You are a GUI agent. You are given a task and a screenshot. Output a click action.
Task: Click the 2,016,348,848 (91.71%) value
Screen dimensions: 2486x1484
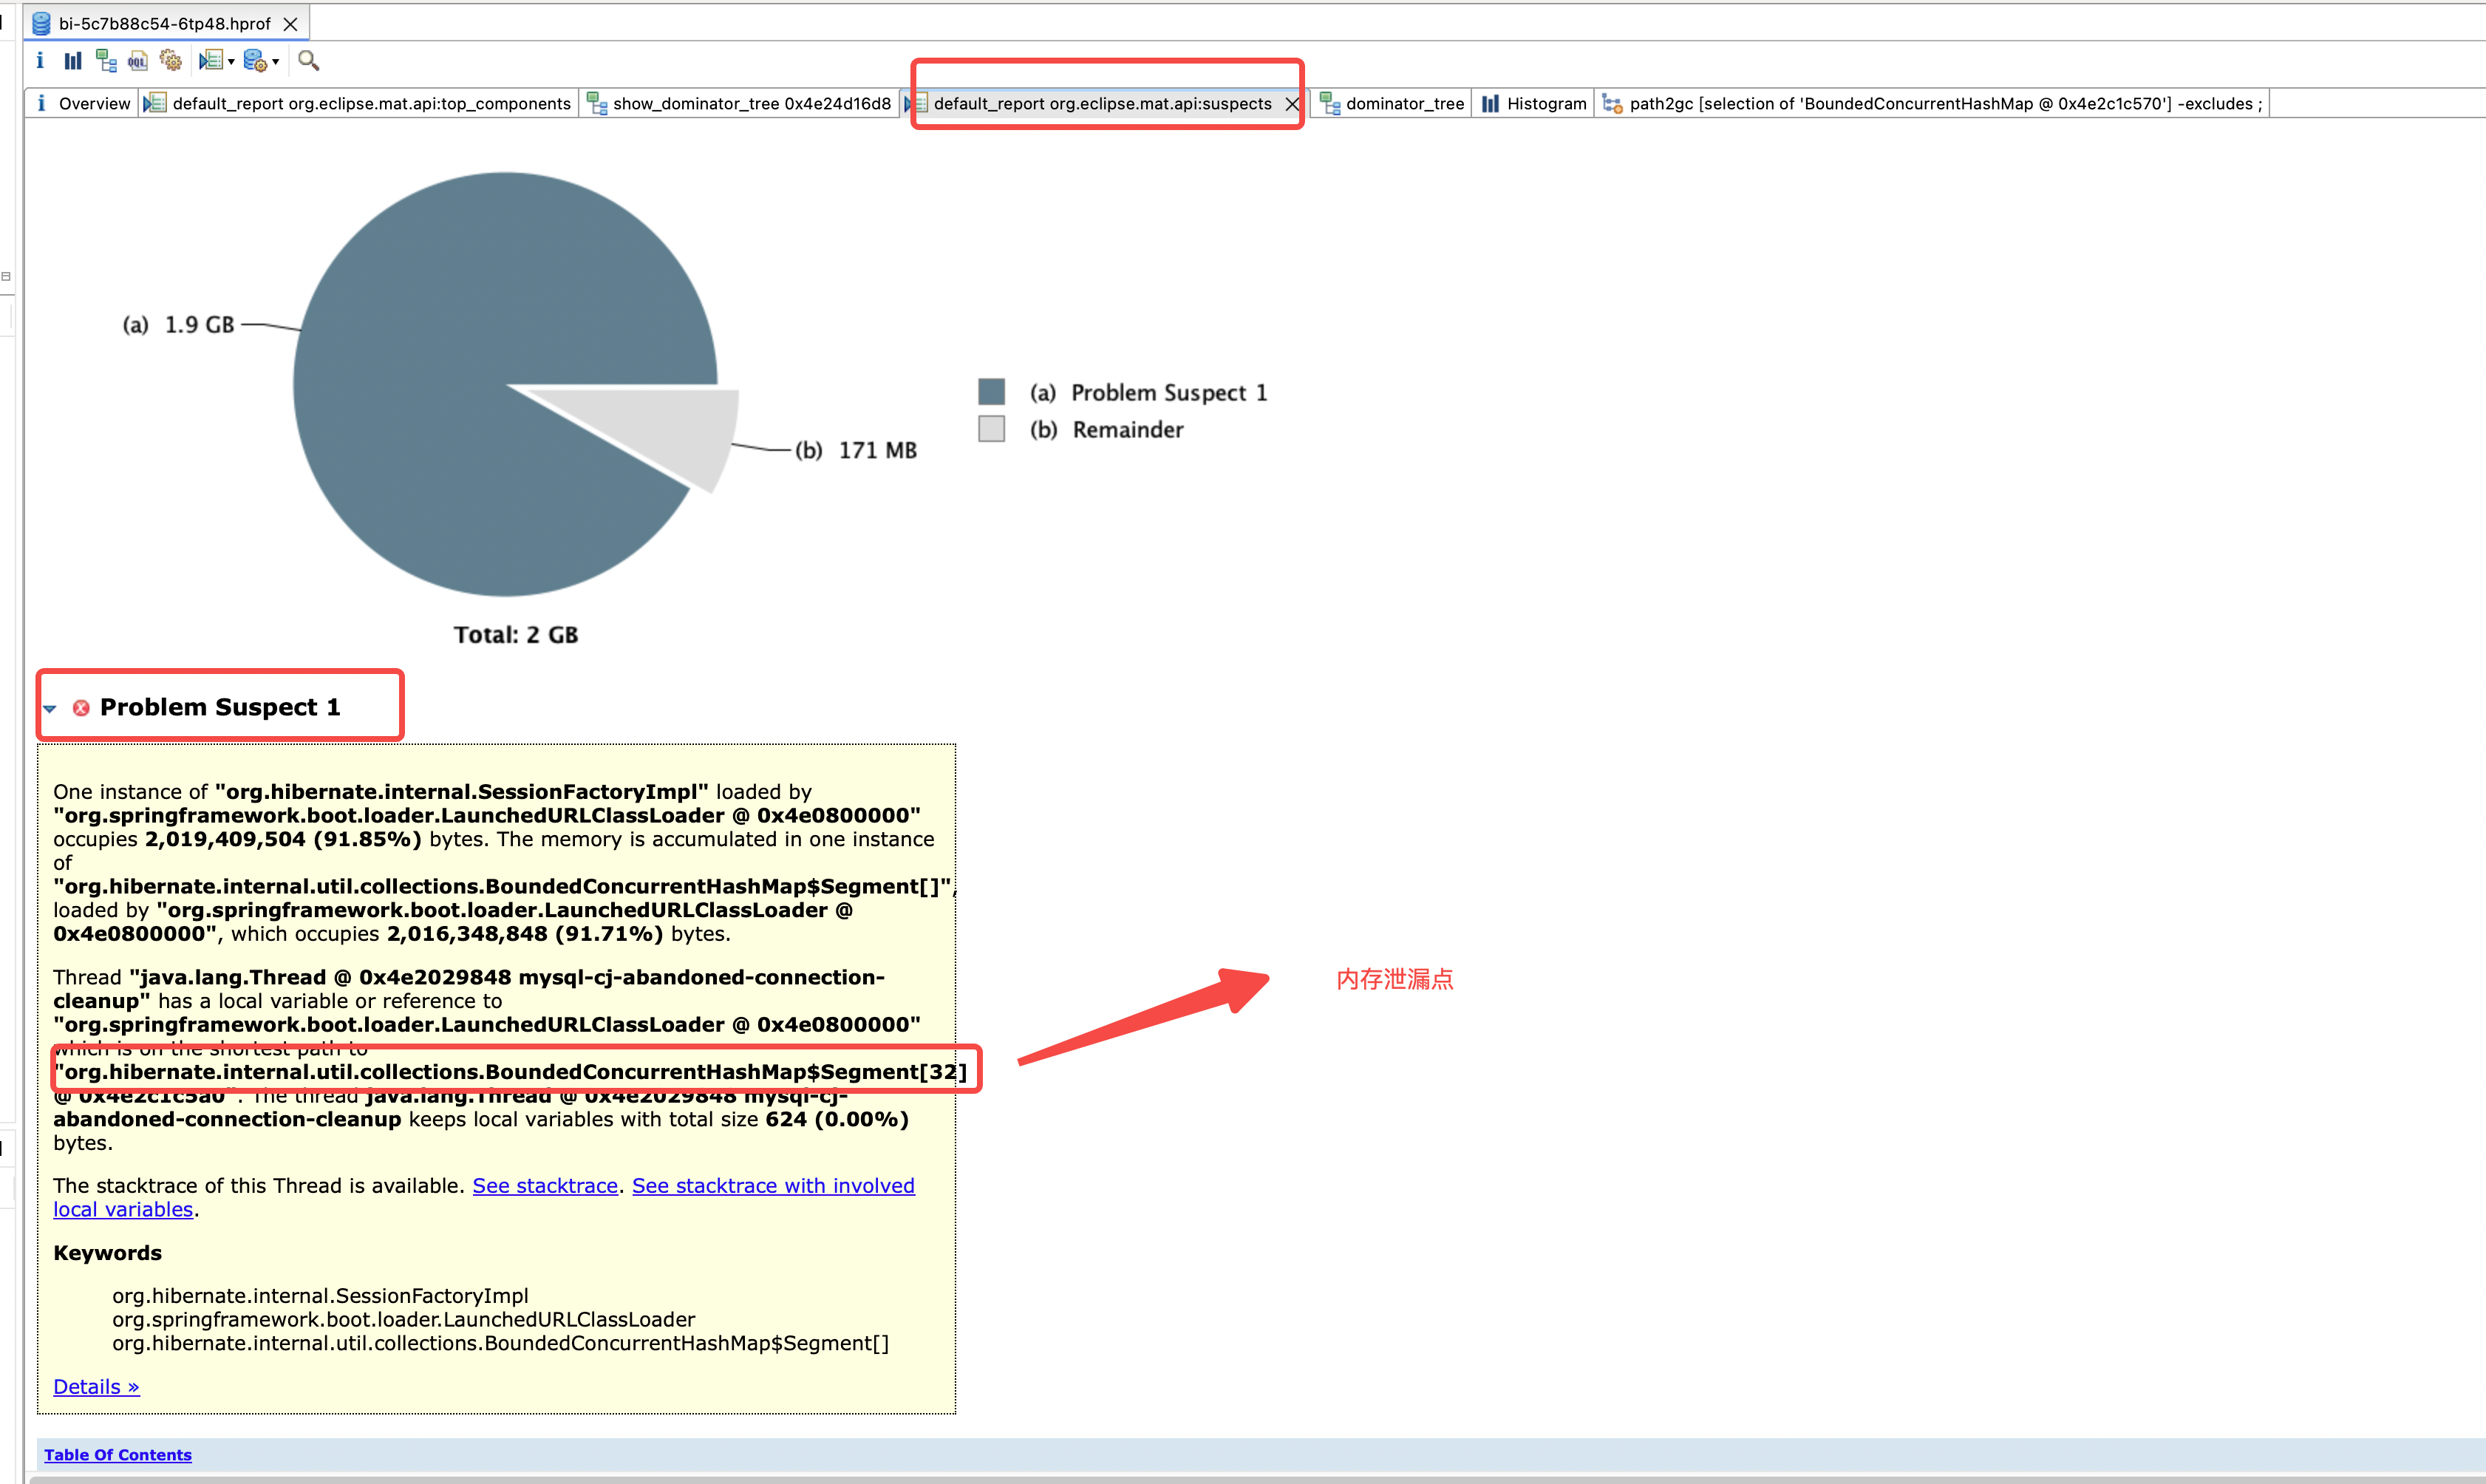[525, 933]
